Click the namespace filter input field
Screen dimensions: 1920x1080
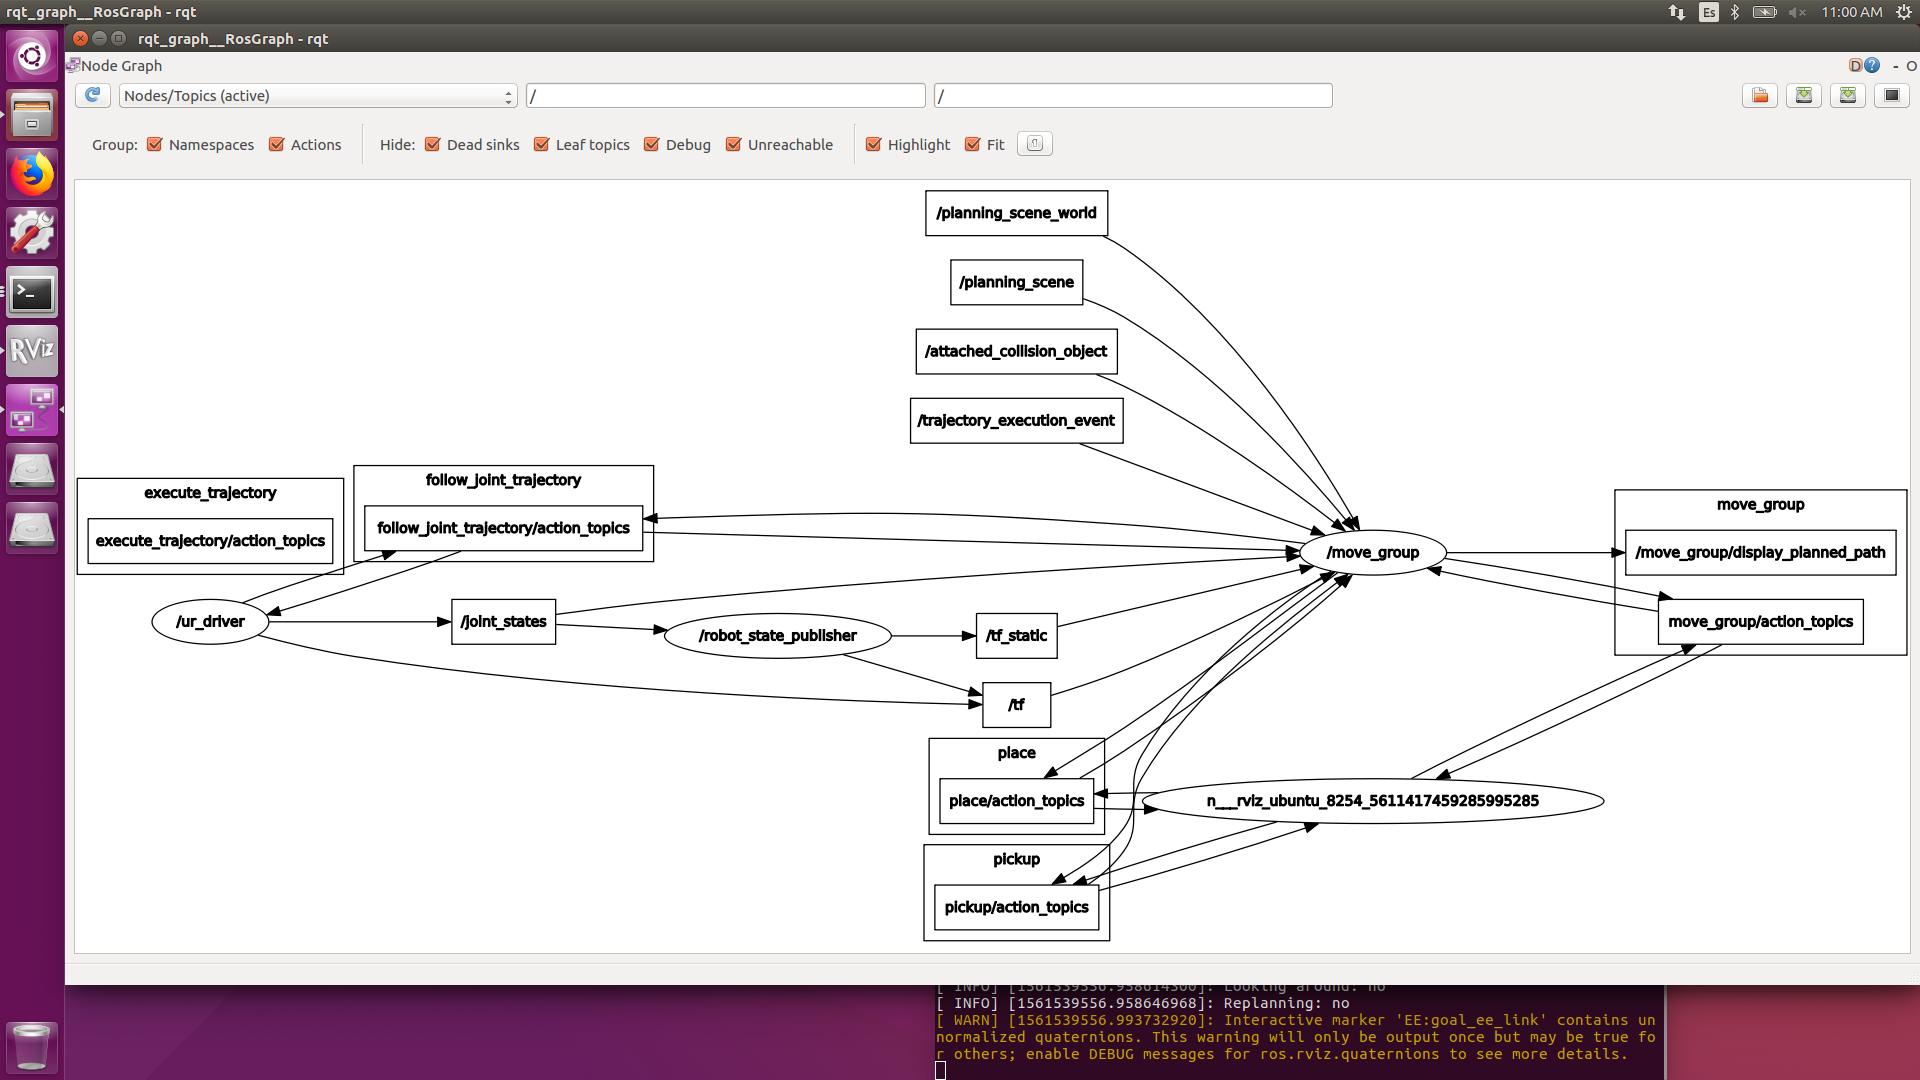click(726, 96)
